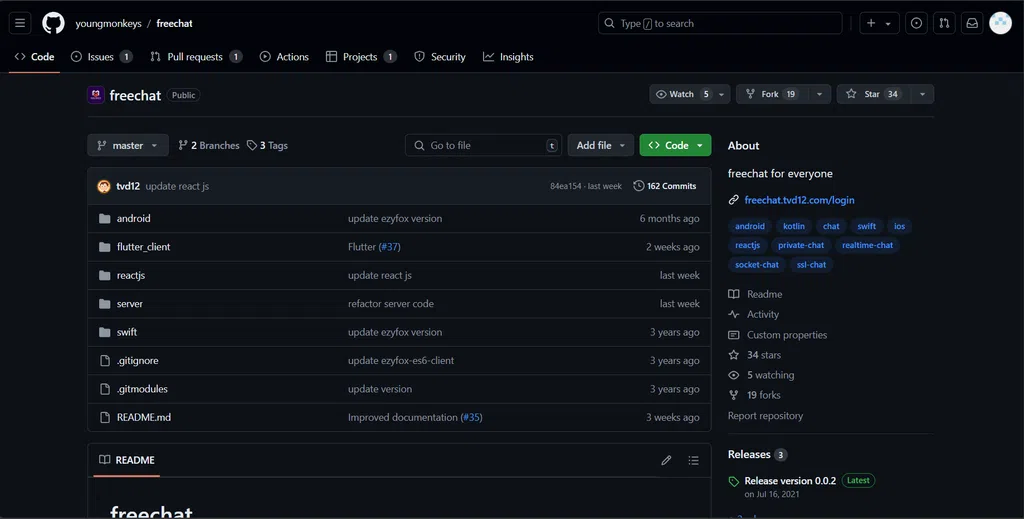Open pull request #37 link
The width and height of the screenshot is (1024, 519).
coord(390,247)
